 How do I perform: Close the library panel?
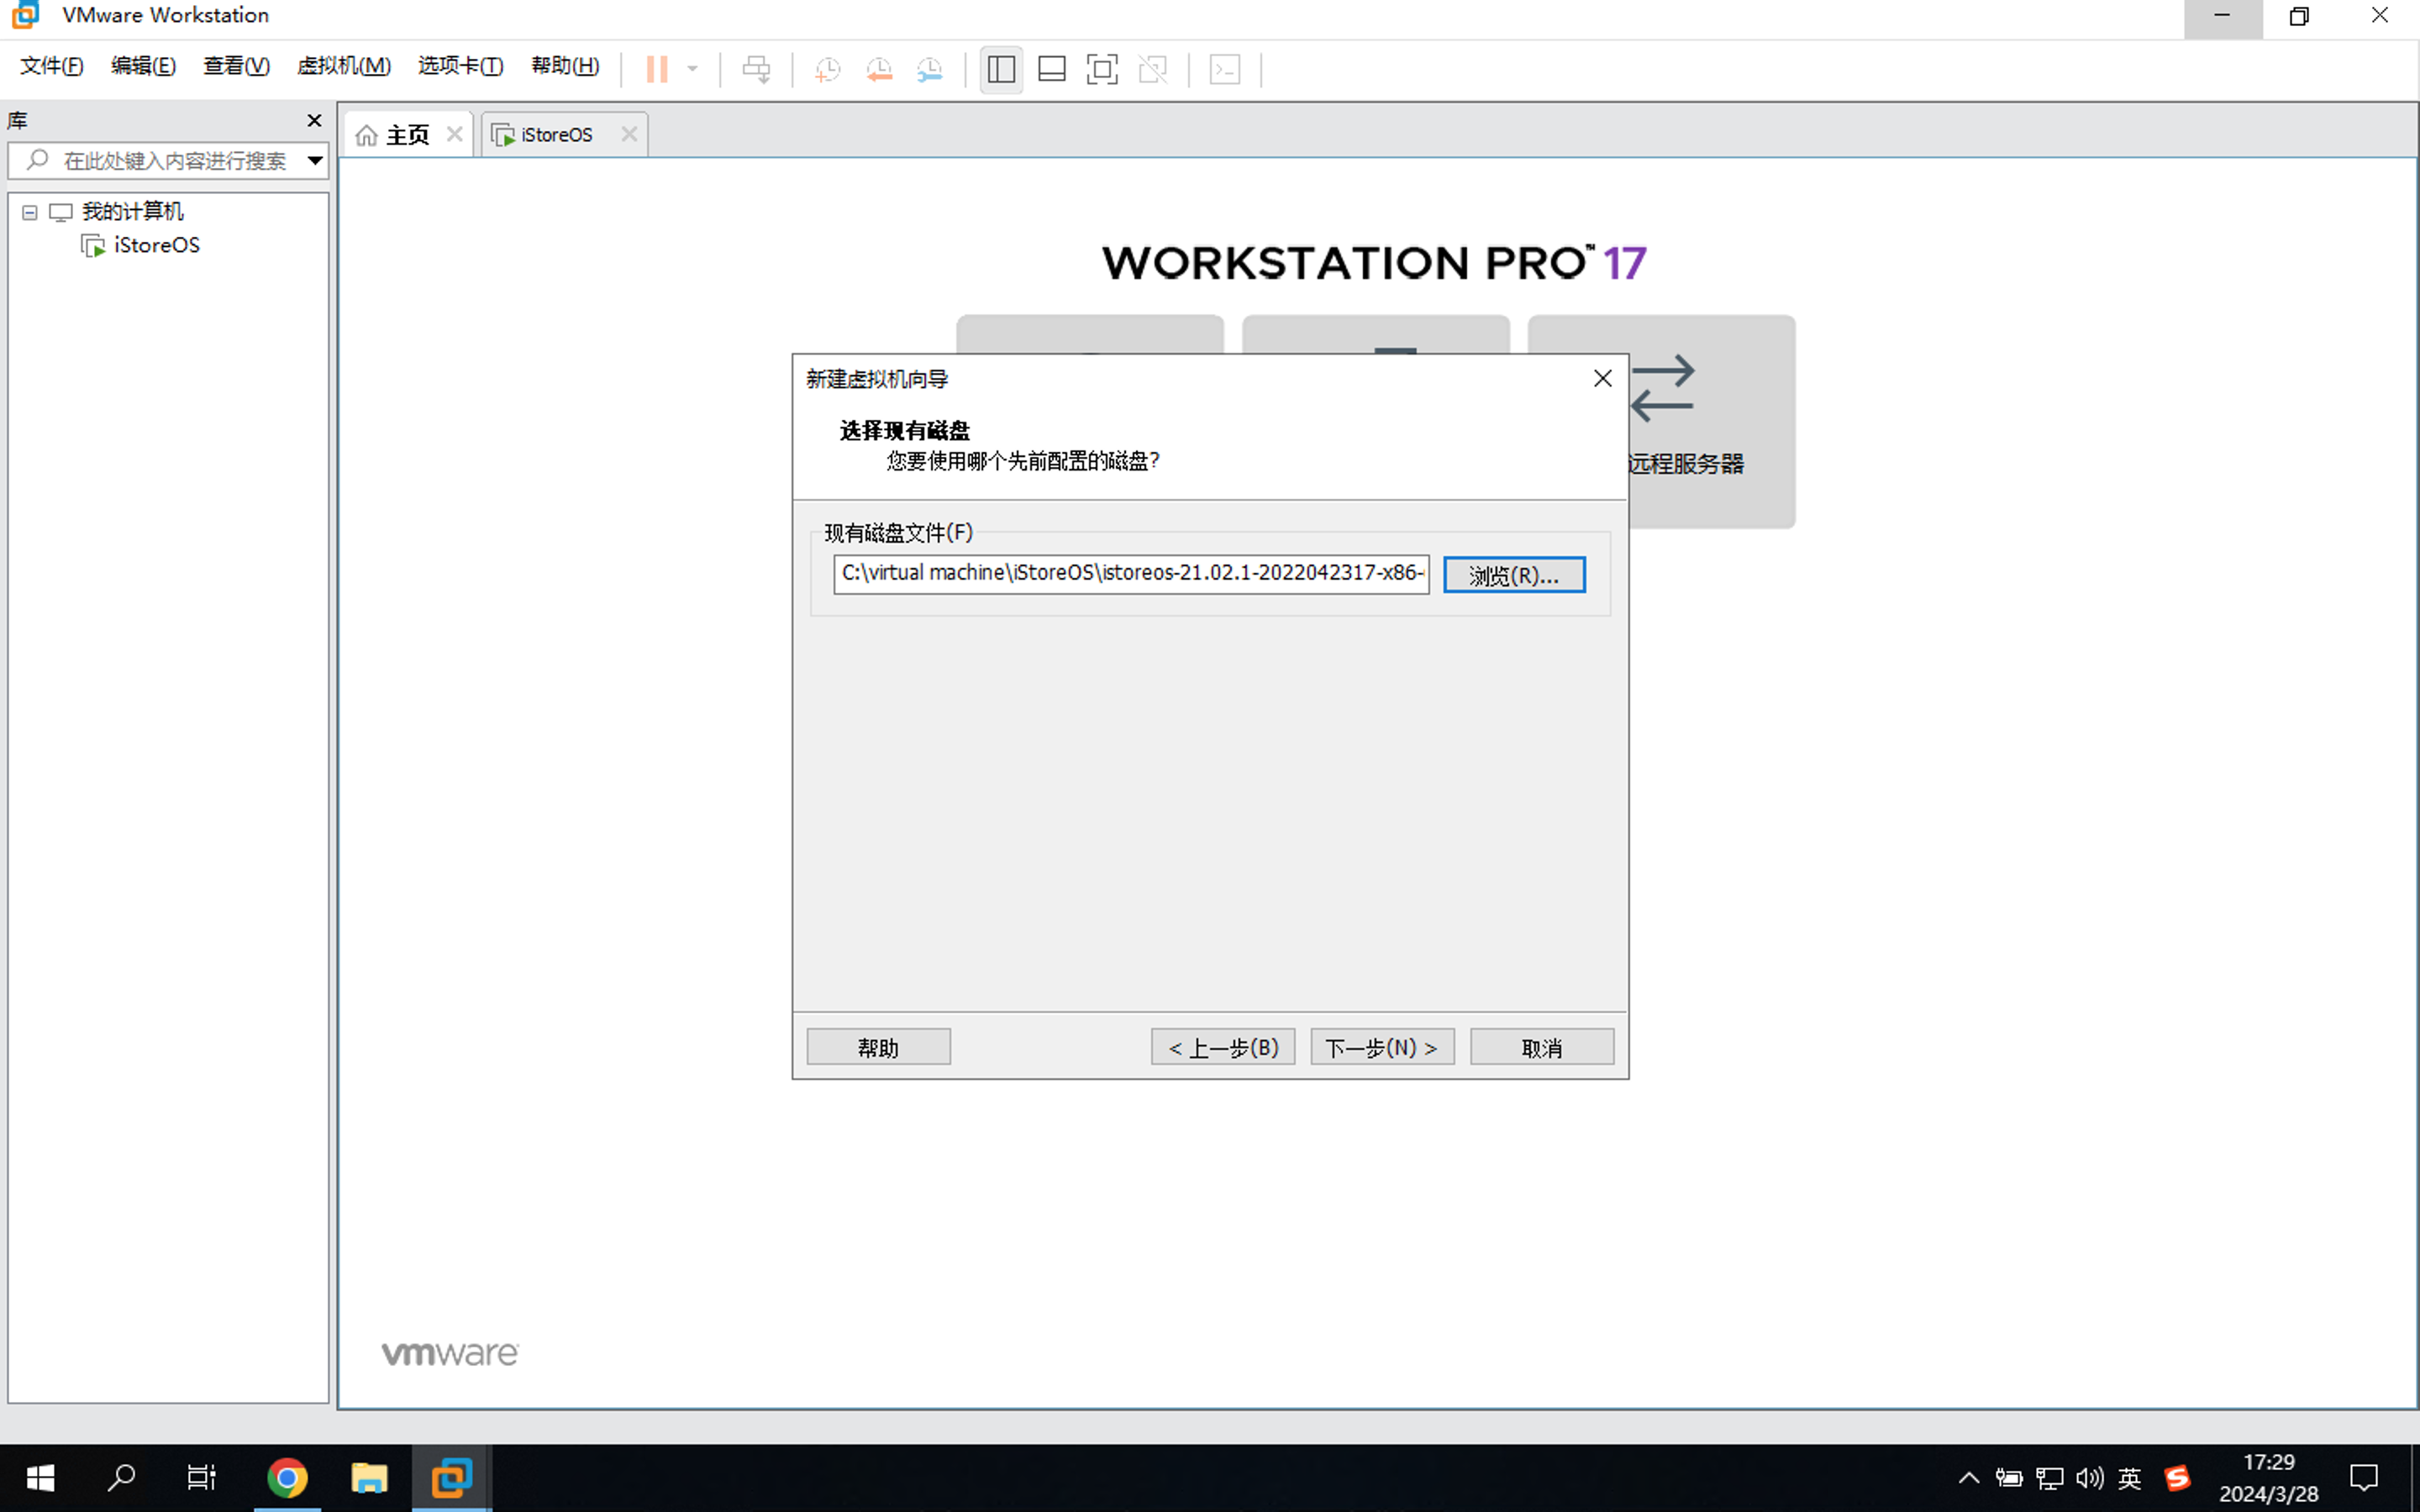click(x=314, y=120)
